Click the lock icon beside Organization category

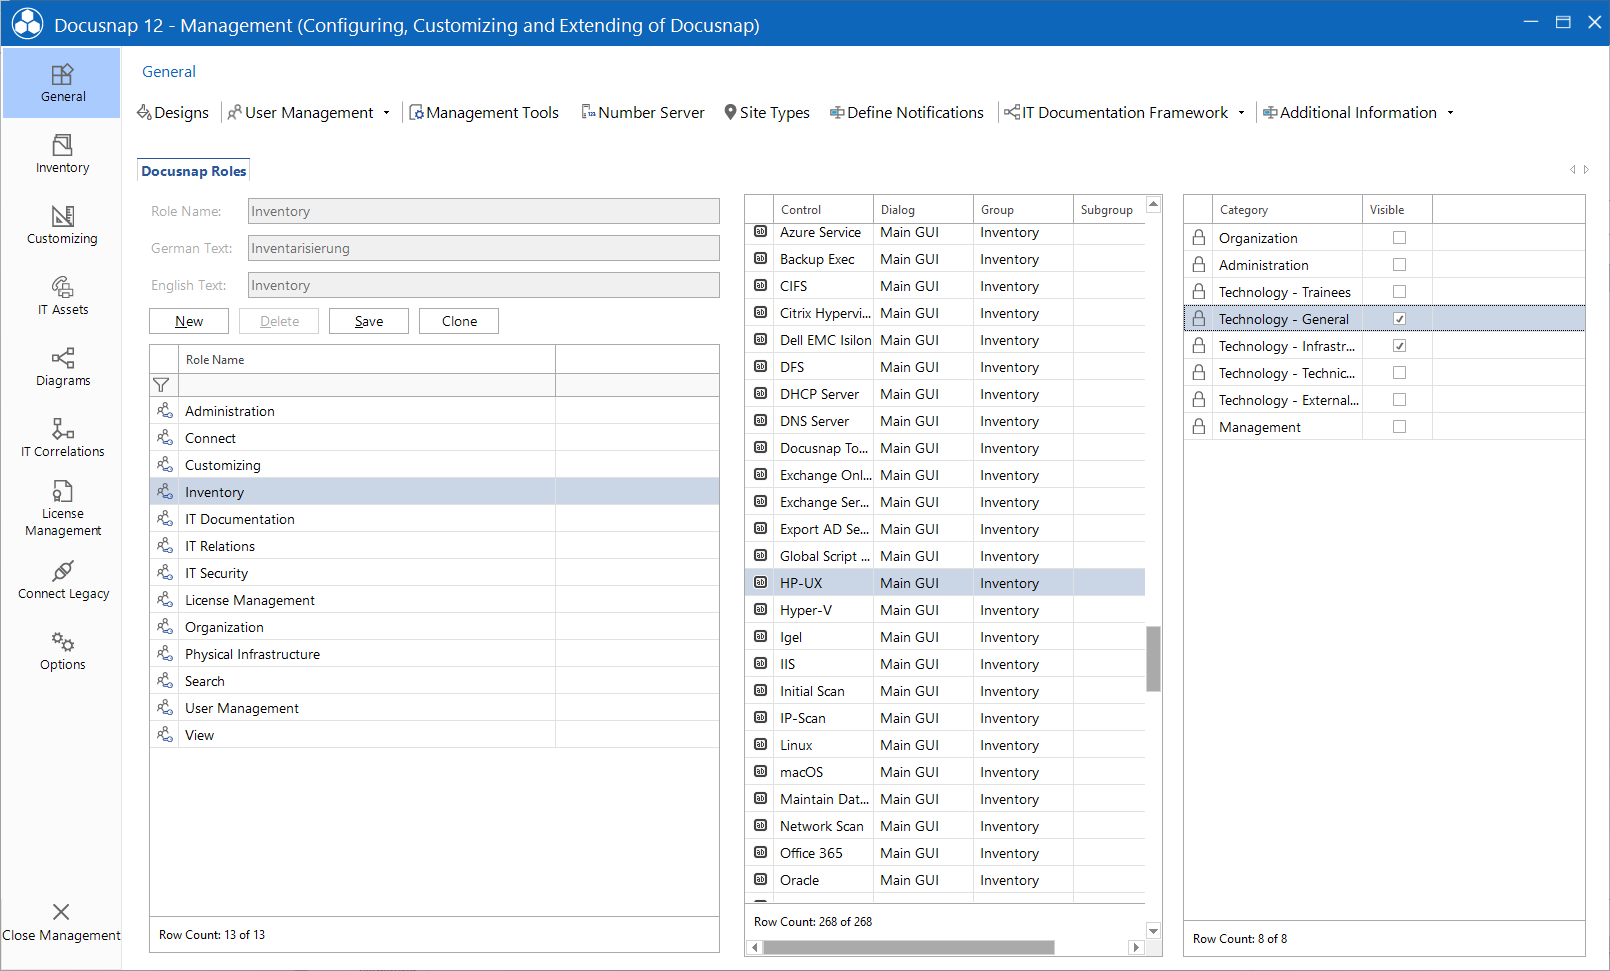(1198, 238)
